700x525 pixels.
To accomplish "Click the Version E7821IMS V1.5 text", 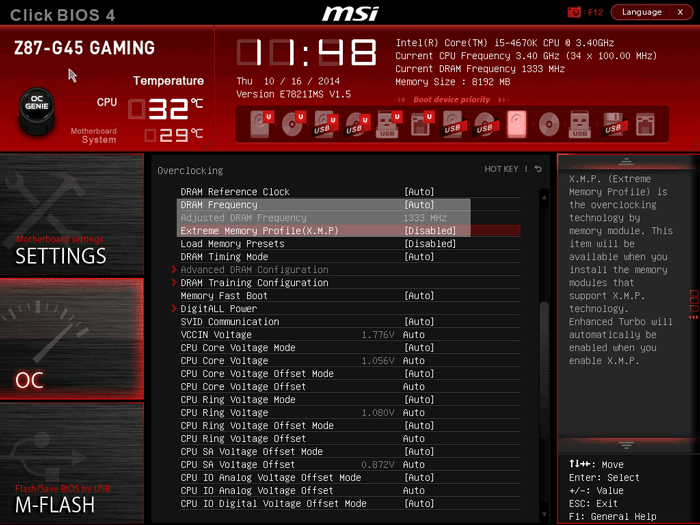I will click(x=293, y=94).
